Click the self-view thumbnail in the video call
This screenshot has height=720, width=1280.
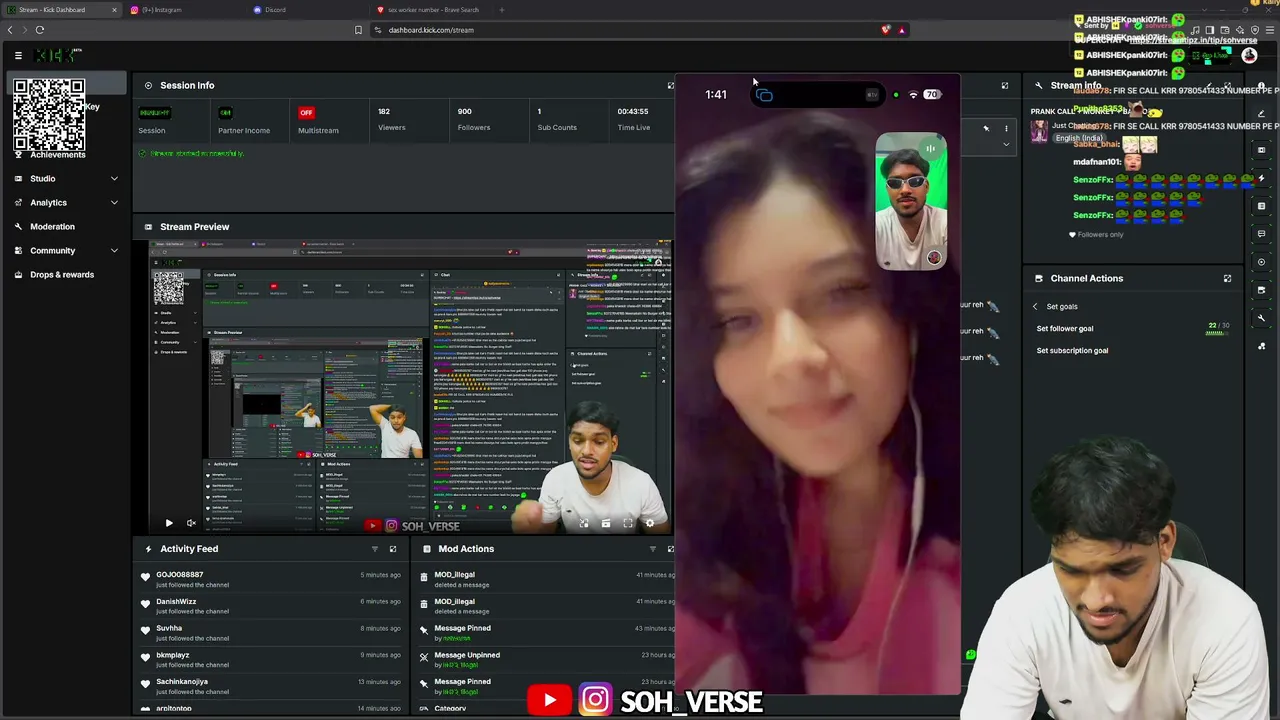[911, 202]
